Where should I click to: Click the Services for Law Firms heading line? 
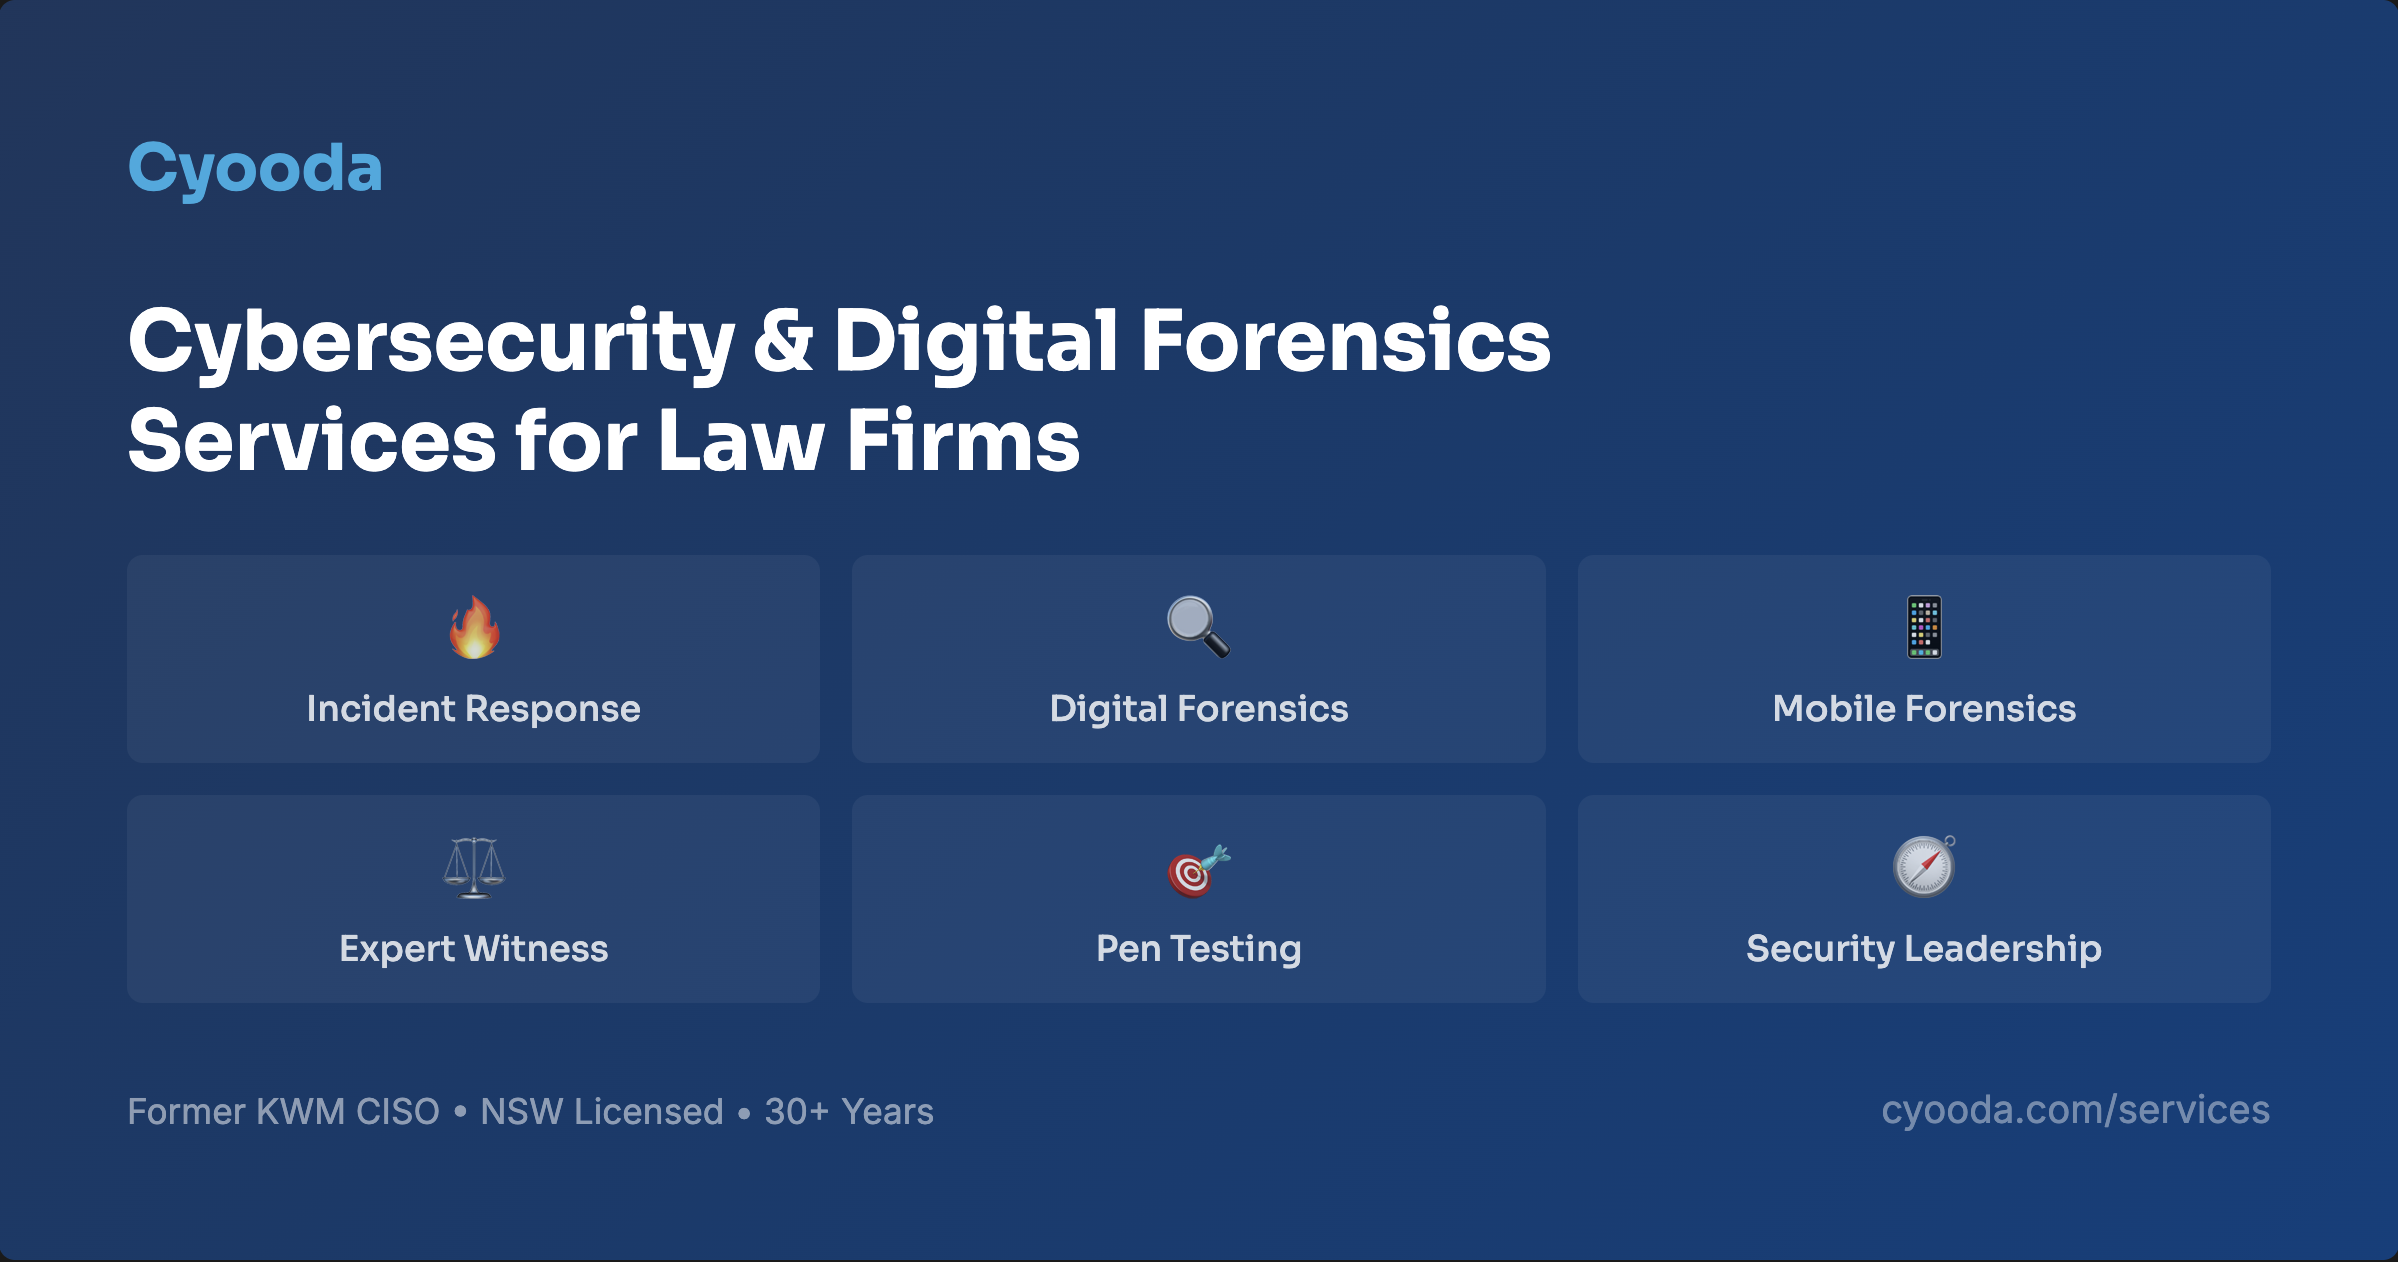pyautogui.click(x=604, y=441)
